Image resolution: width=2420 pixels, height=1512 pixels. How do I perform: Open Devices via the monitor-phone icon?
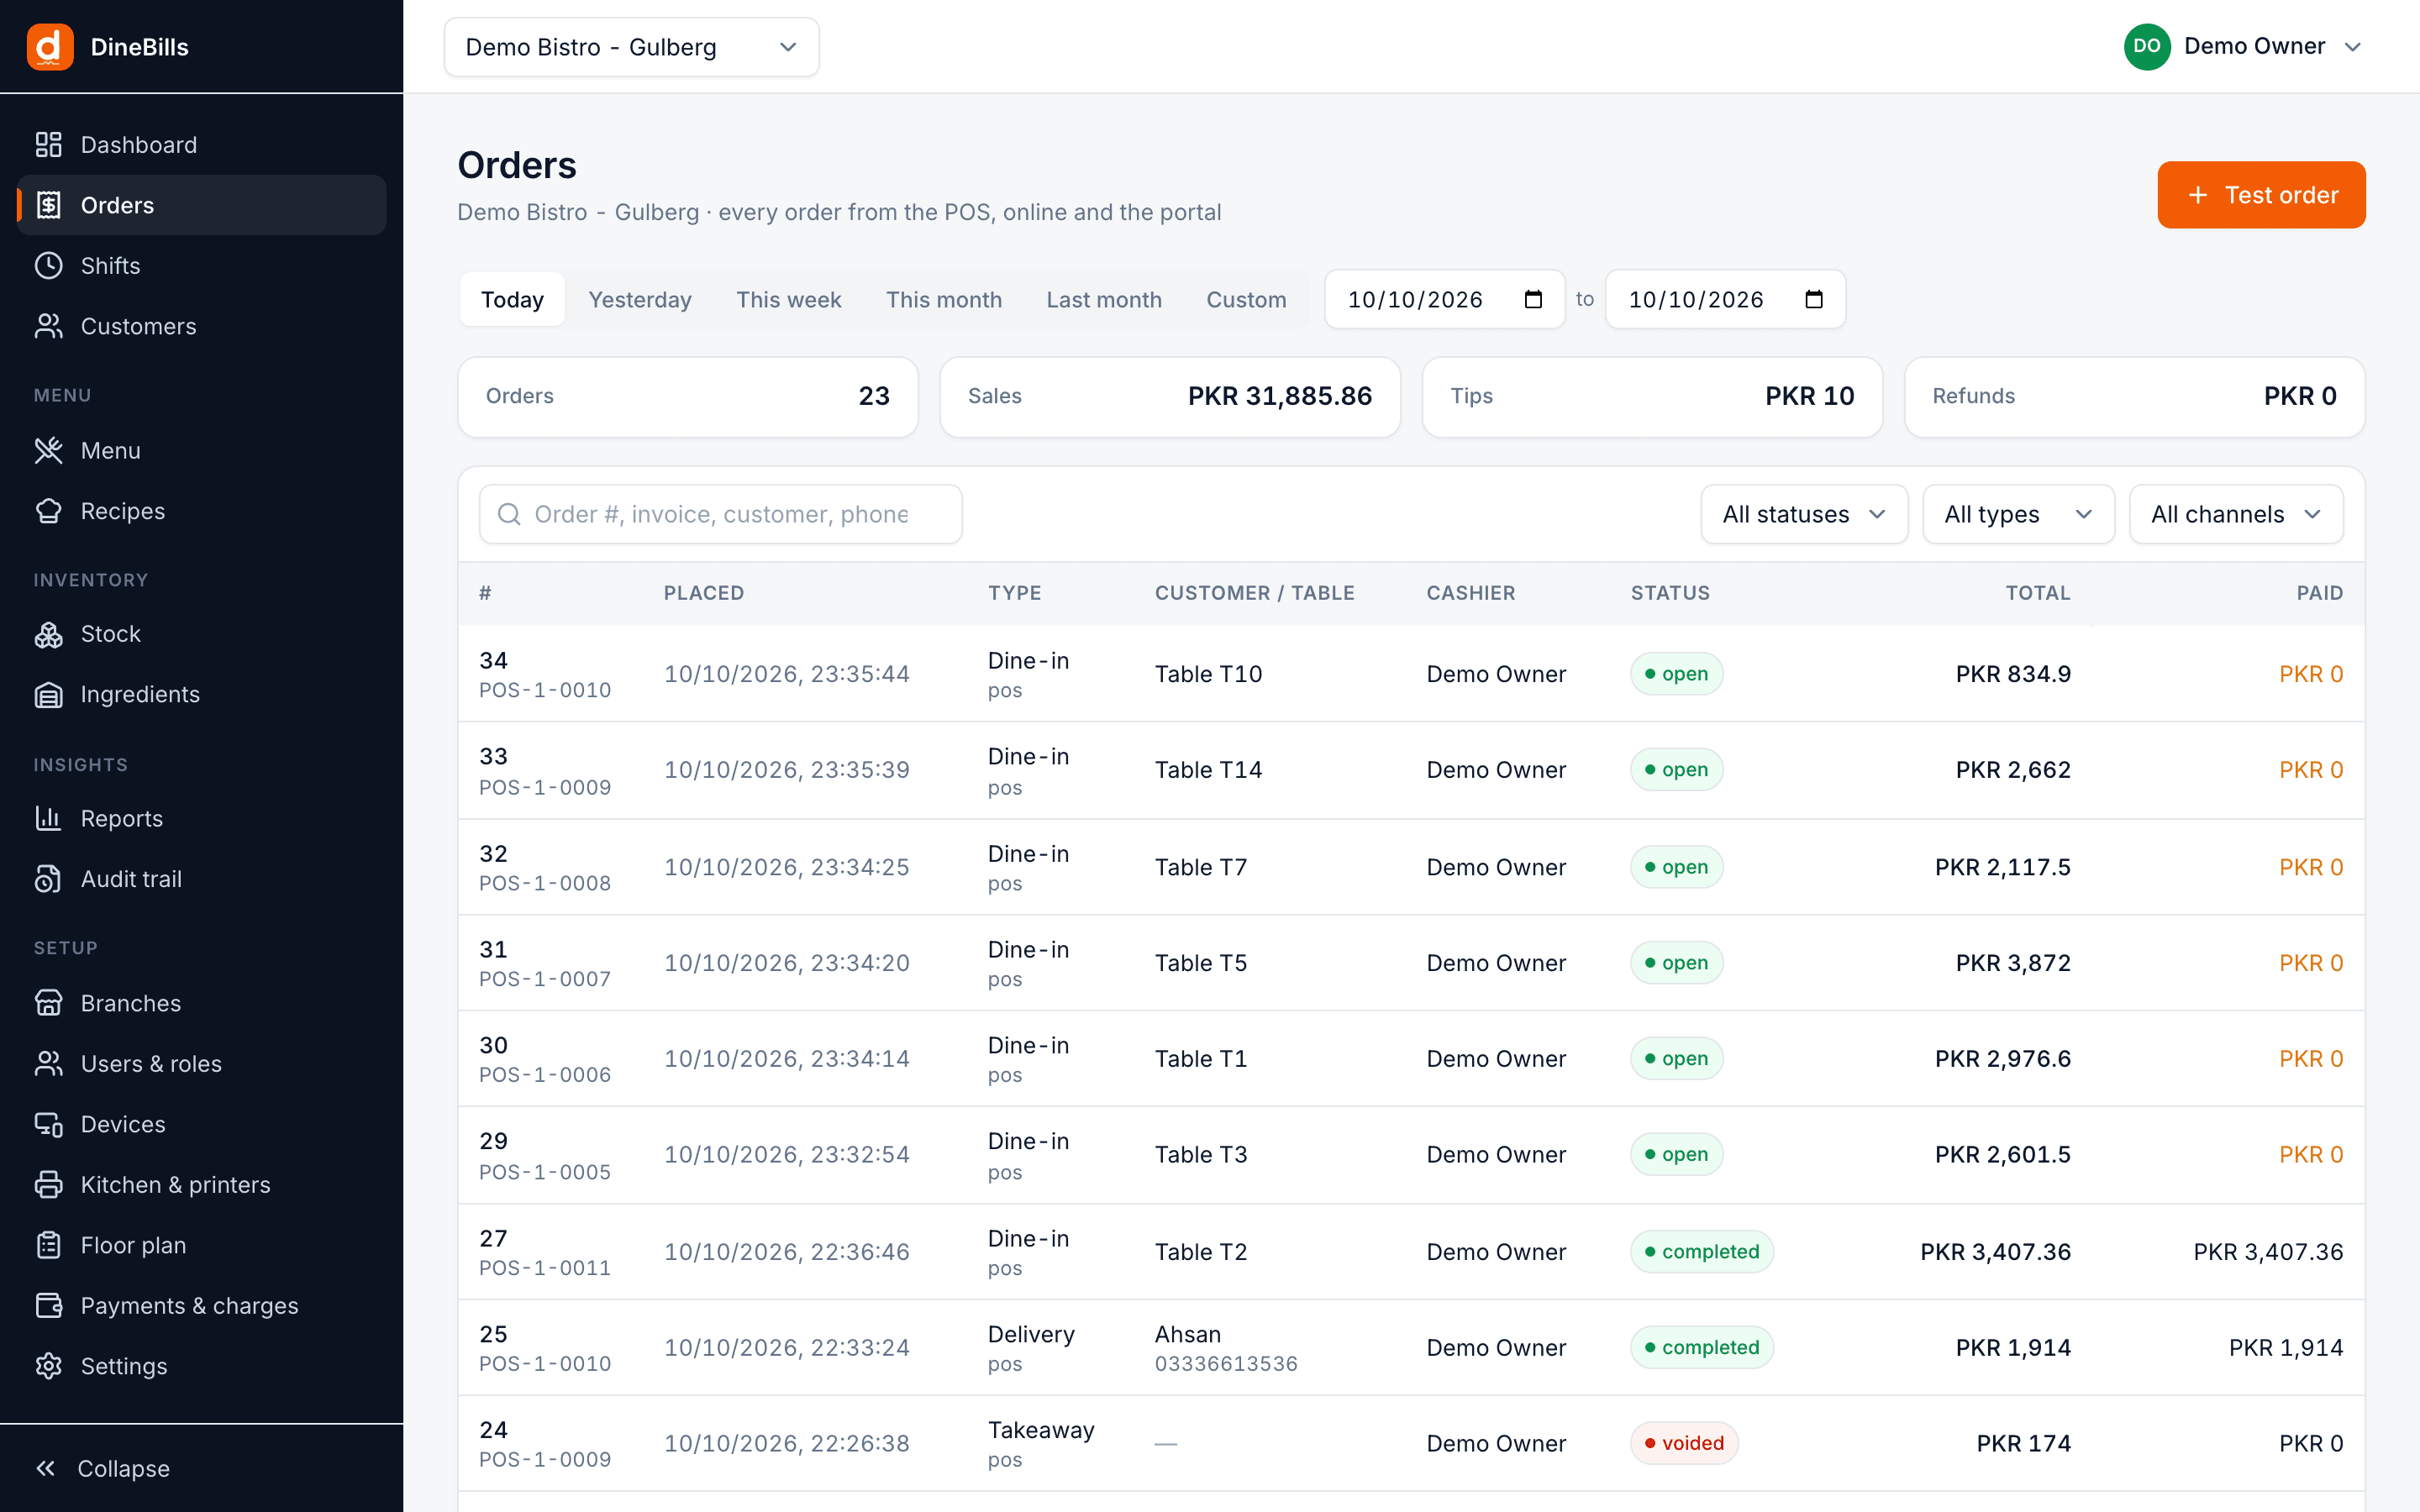coord(49,1124)
